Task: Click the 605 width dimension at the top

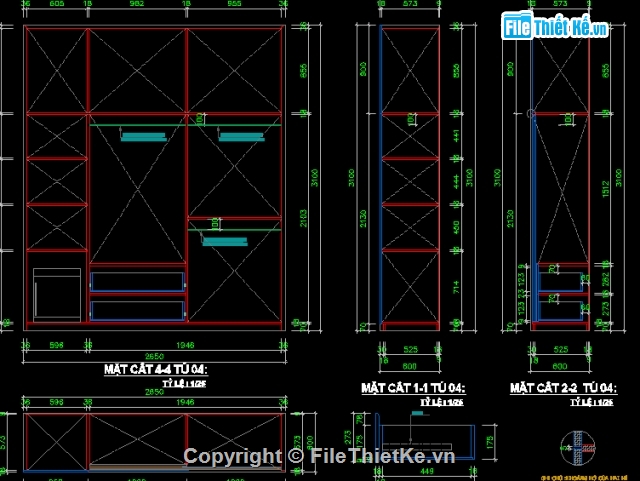Action: 56,4
